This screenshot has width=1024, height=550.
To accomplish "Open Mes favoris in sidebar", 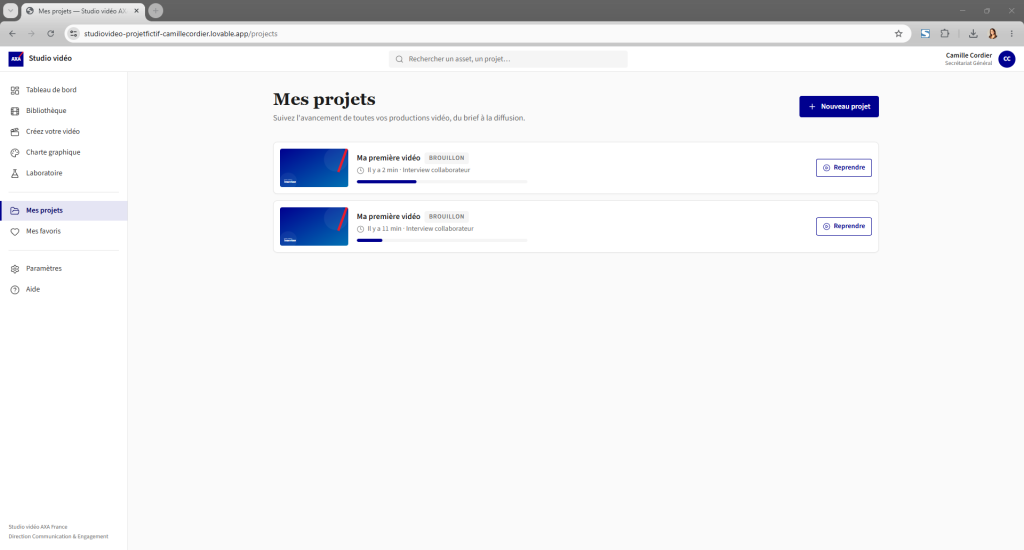I will click(x=64, y=232).
